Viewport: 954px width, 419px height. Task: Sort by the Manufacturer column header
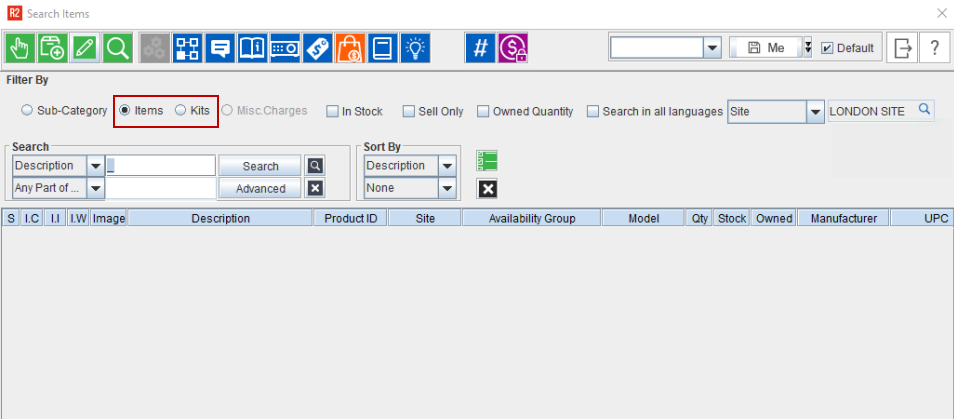pyautogui.click(x=843, y=218)
